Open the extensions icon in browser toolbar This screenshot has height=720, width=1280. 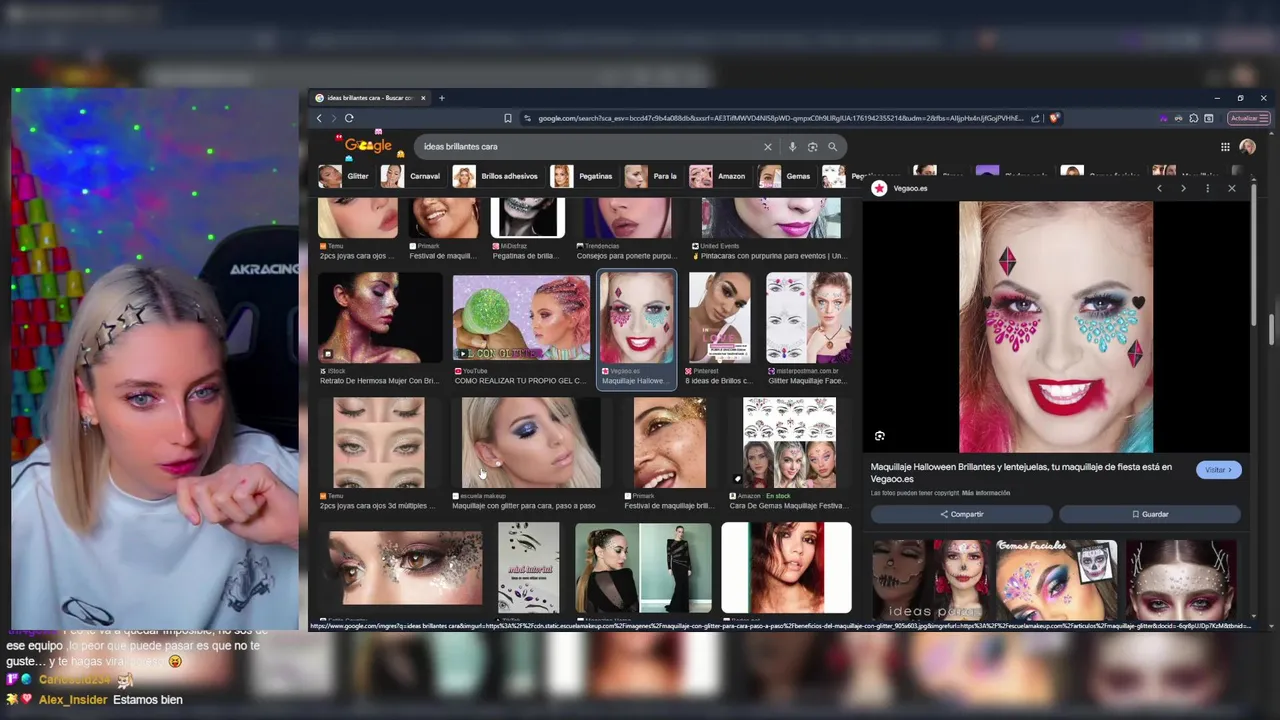(1193, 118)
